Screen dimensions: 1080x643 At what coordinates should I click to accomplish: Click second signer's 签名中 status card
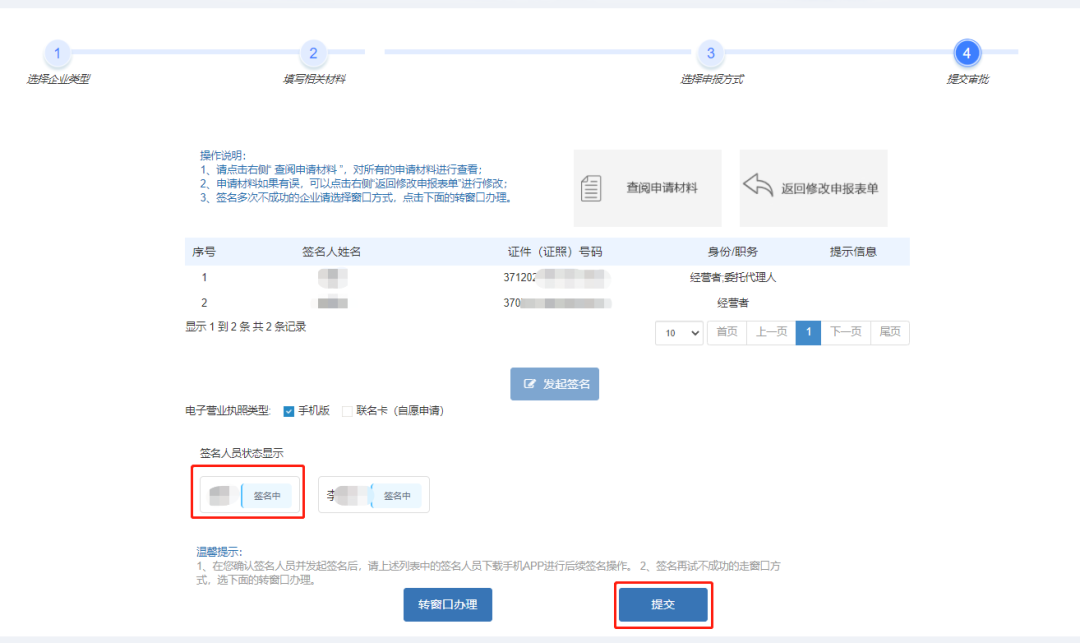pyautogui.click(x=374, y=495)
